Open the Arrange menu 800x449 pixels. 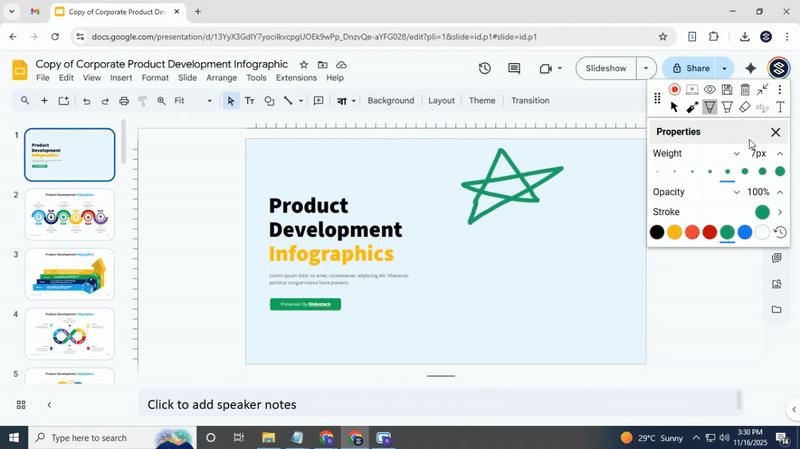pyautogui.click(x=221, y=78)
